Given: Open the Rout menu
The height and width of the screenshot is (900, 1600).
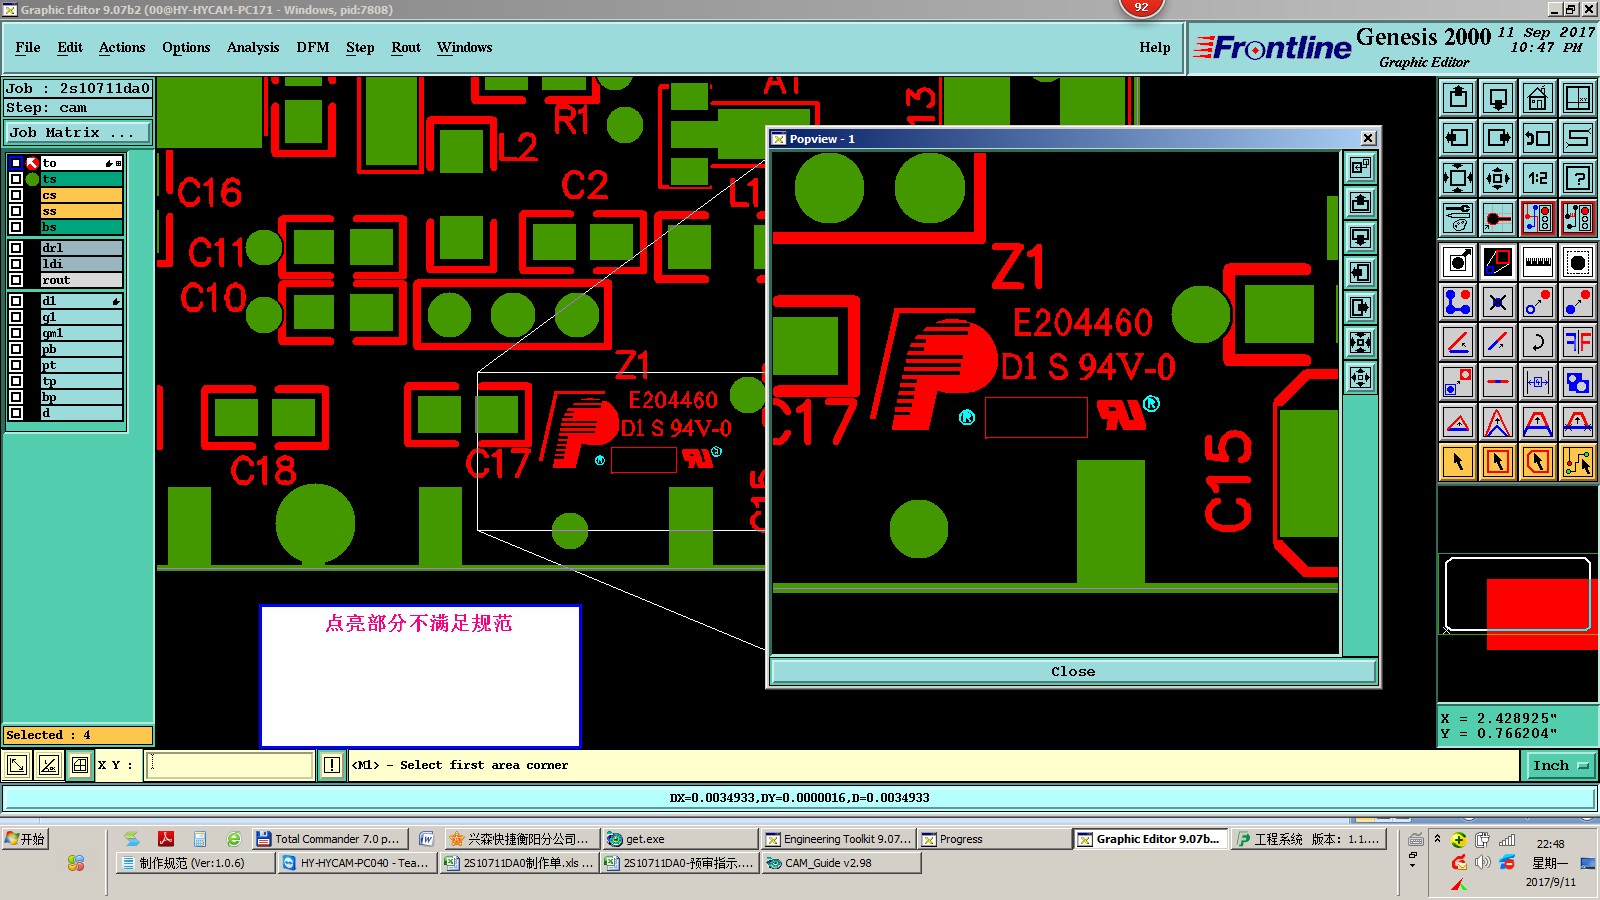Looking at the screenshot, I should (x=406, y=47).
